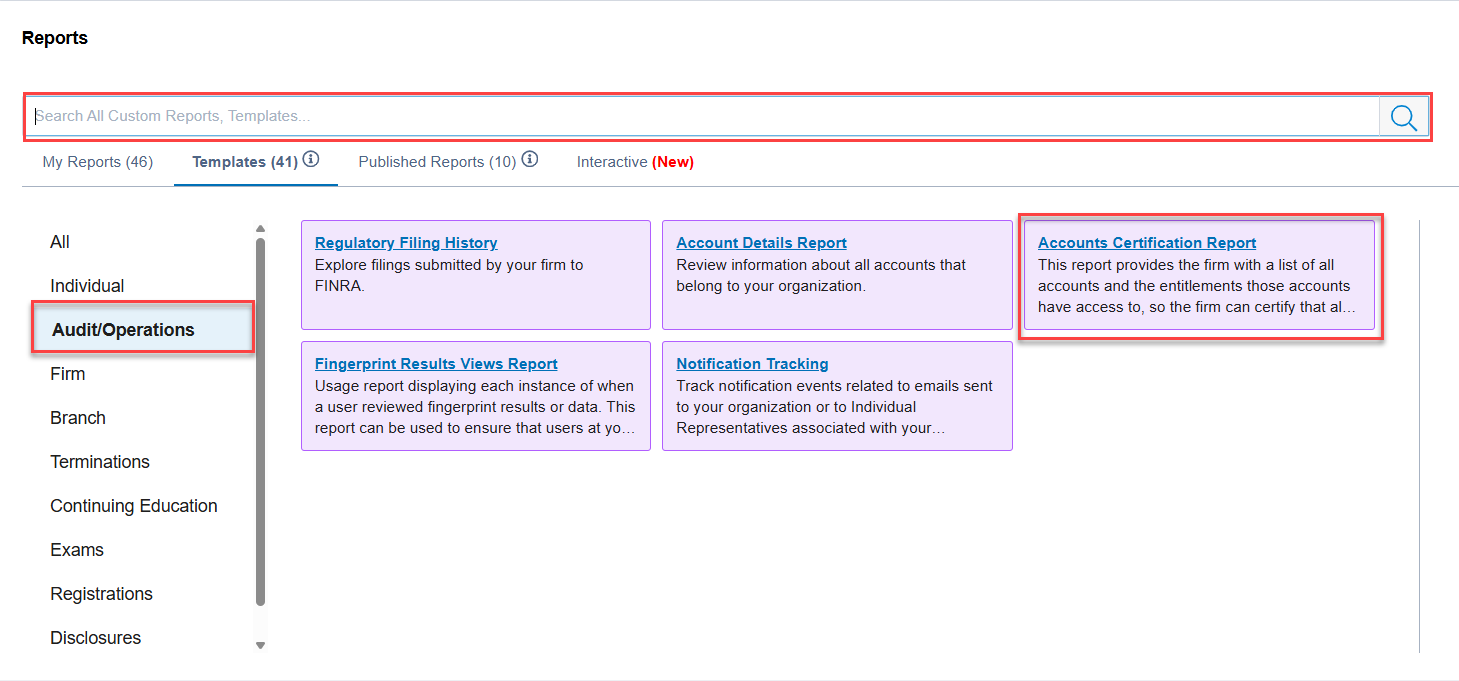The image size is (1459, 681).
Task: Select the Audit/Operations category
Action: point(143,329)
